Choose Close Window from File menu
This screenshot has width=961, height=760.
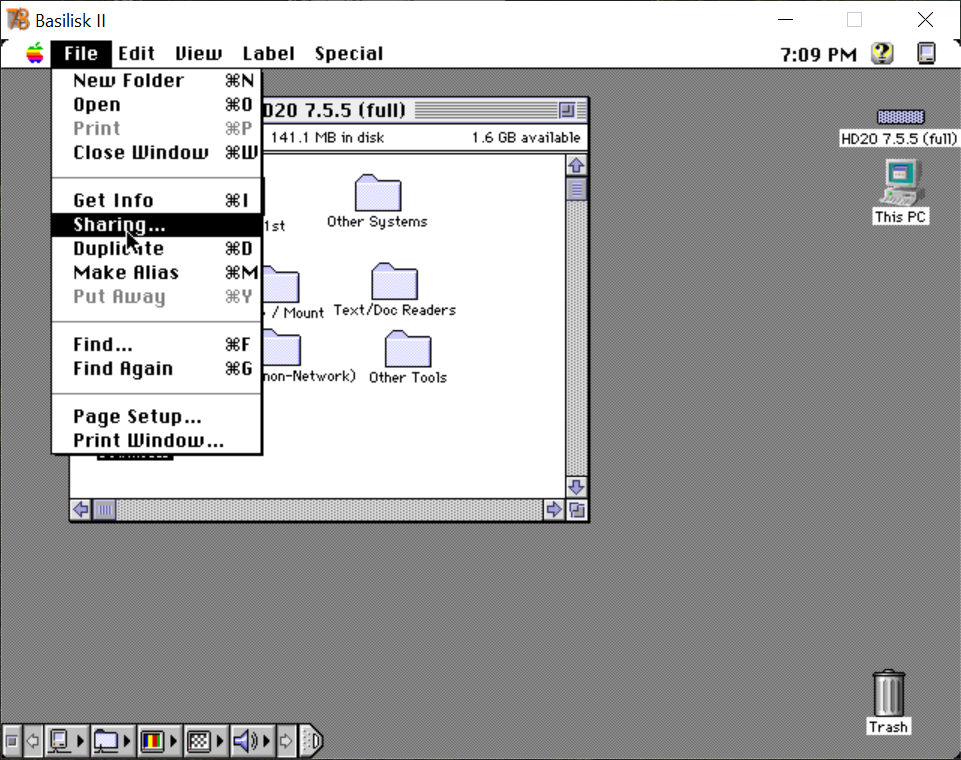157,152
